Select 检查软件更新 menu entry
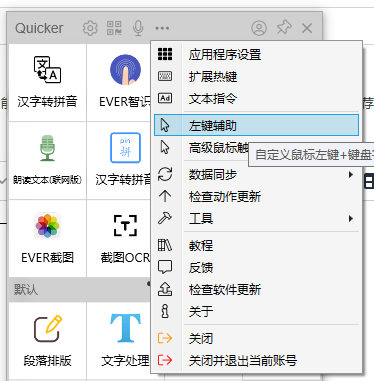The width and height of the screenshot is (374, 381). pos(256,289)
